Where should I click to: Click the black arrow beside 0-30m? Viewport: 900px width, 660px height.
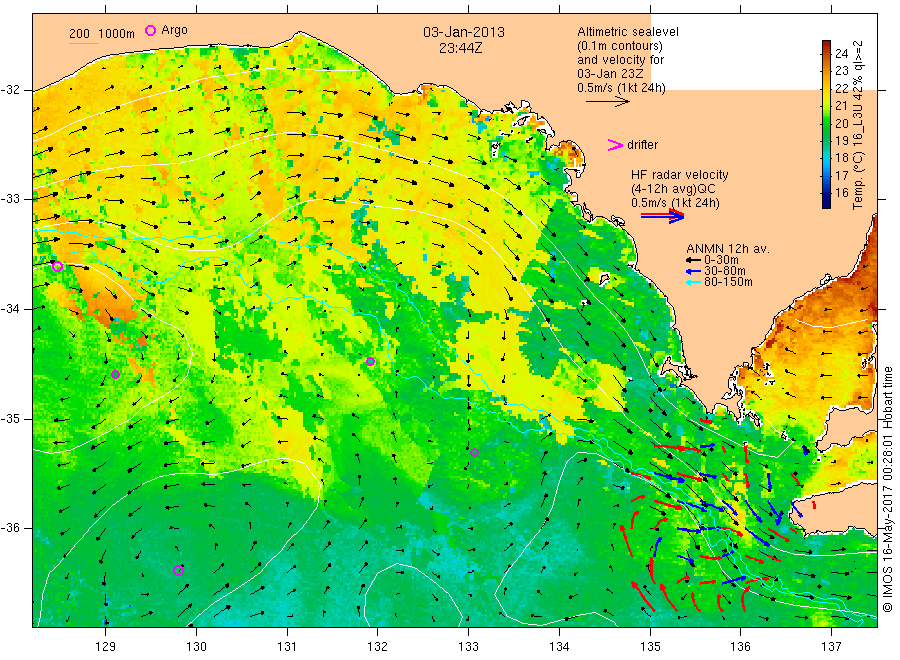[x=693, y=261]
